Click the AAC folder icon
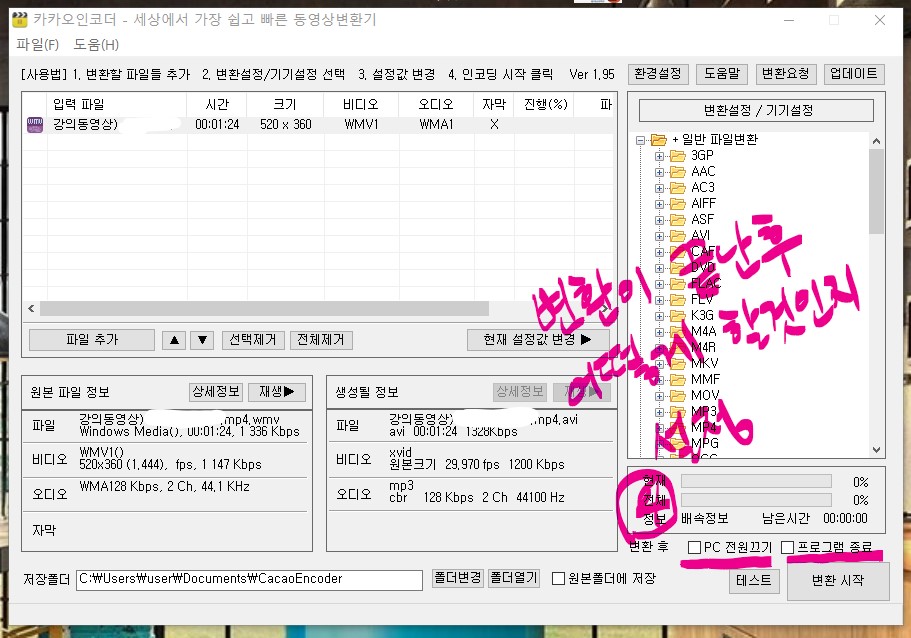Screen dimensions: 911x638 [677, 171]
